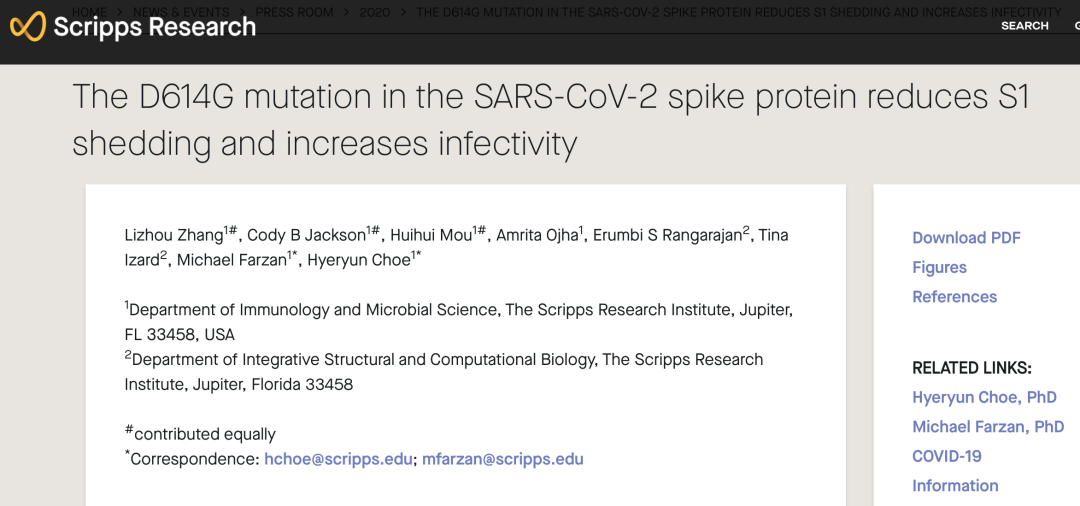Go to PRESS ROOM breadcrumb
1080x506 pixels.
point(294,12)
